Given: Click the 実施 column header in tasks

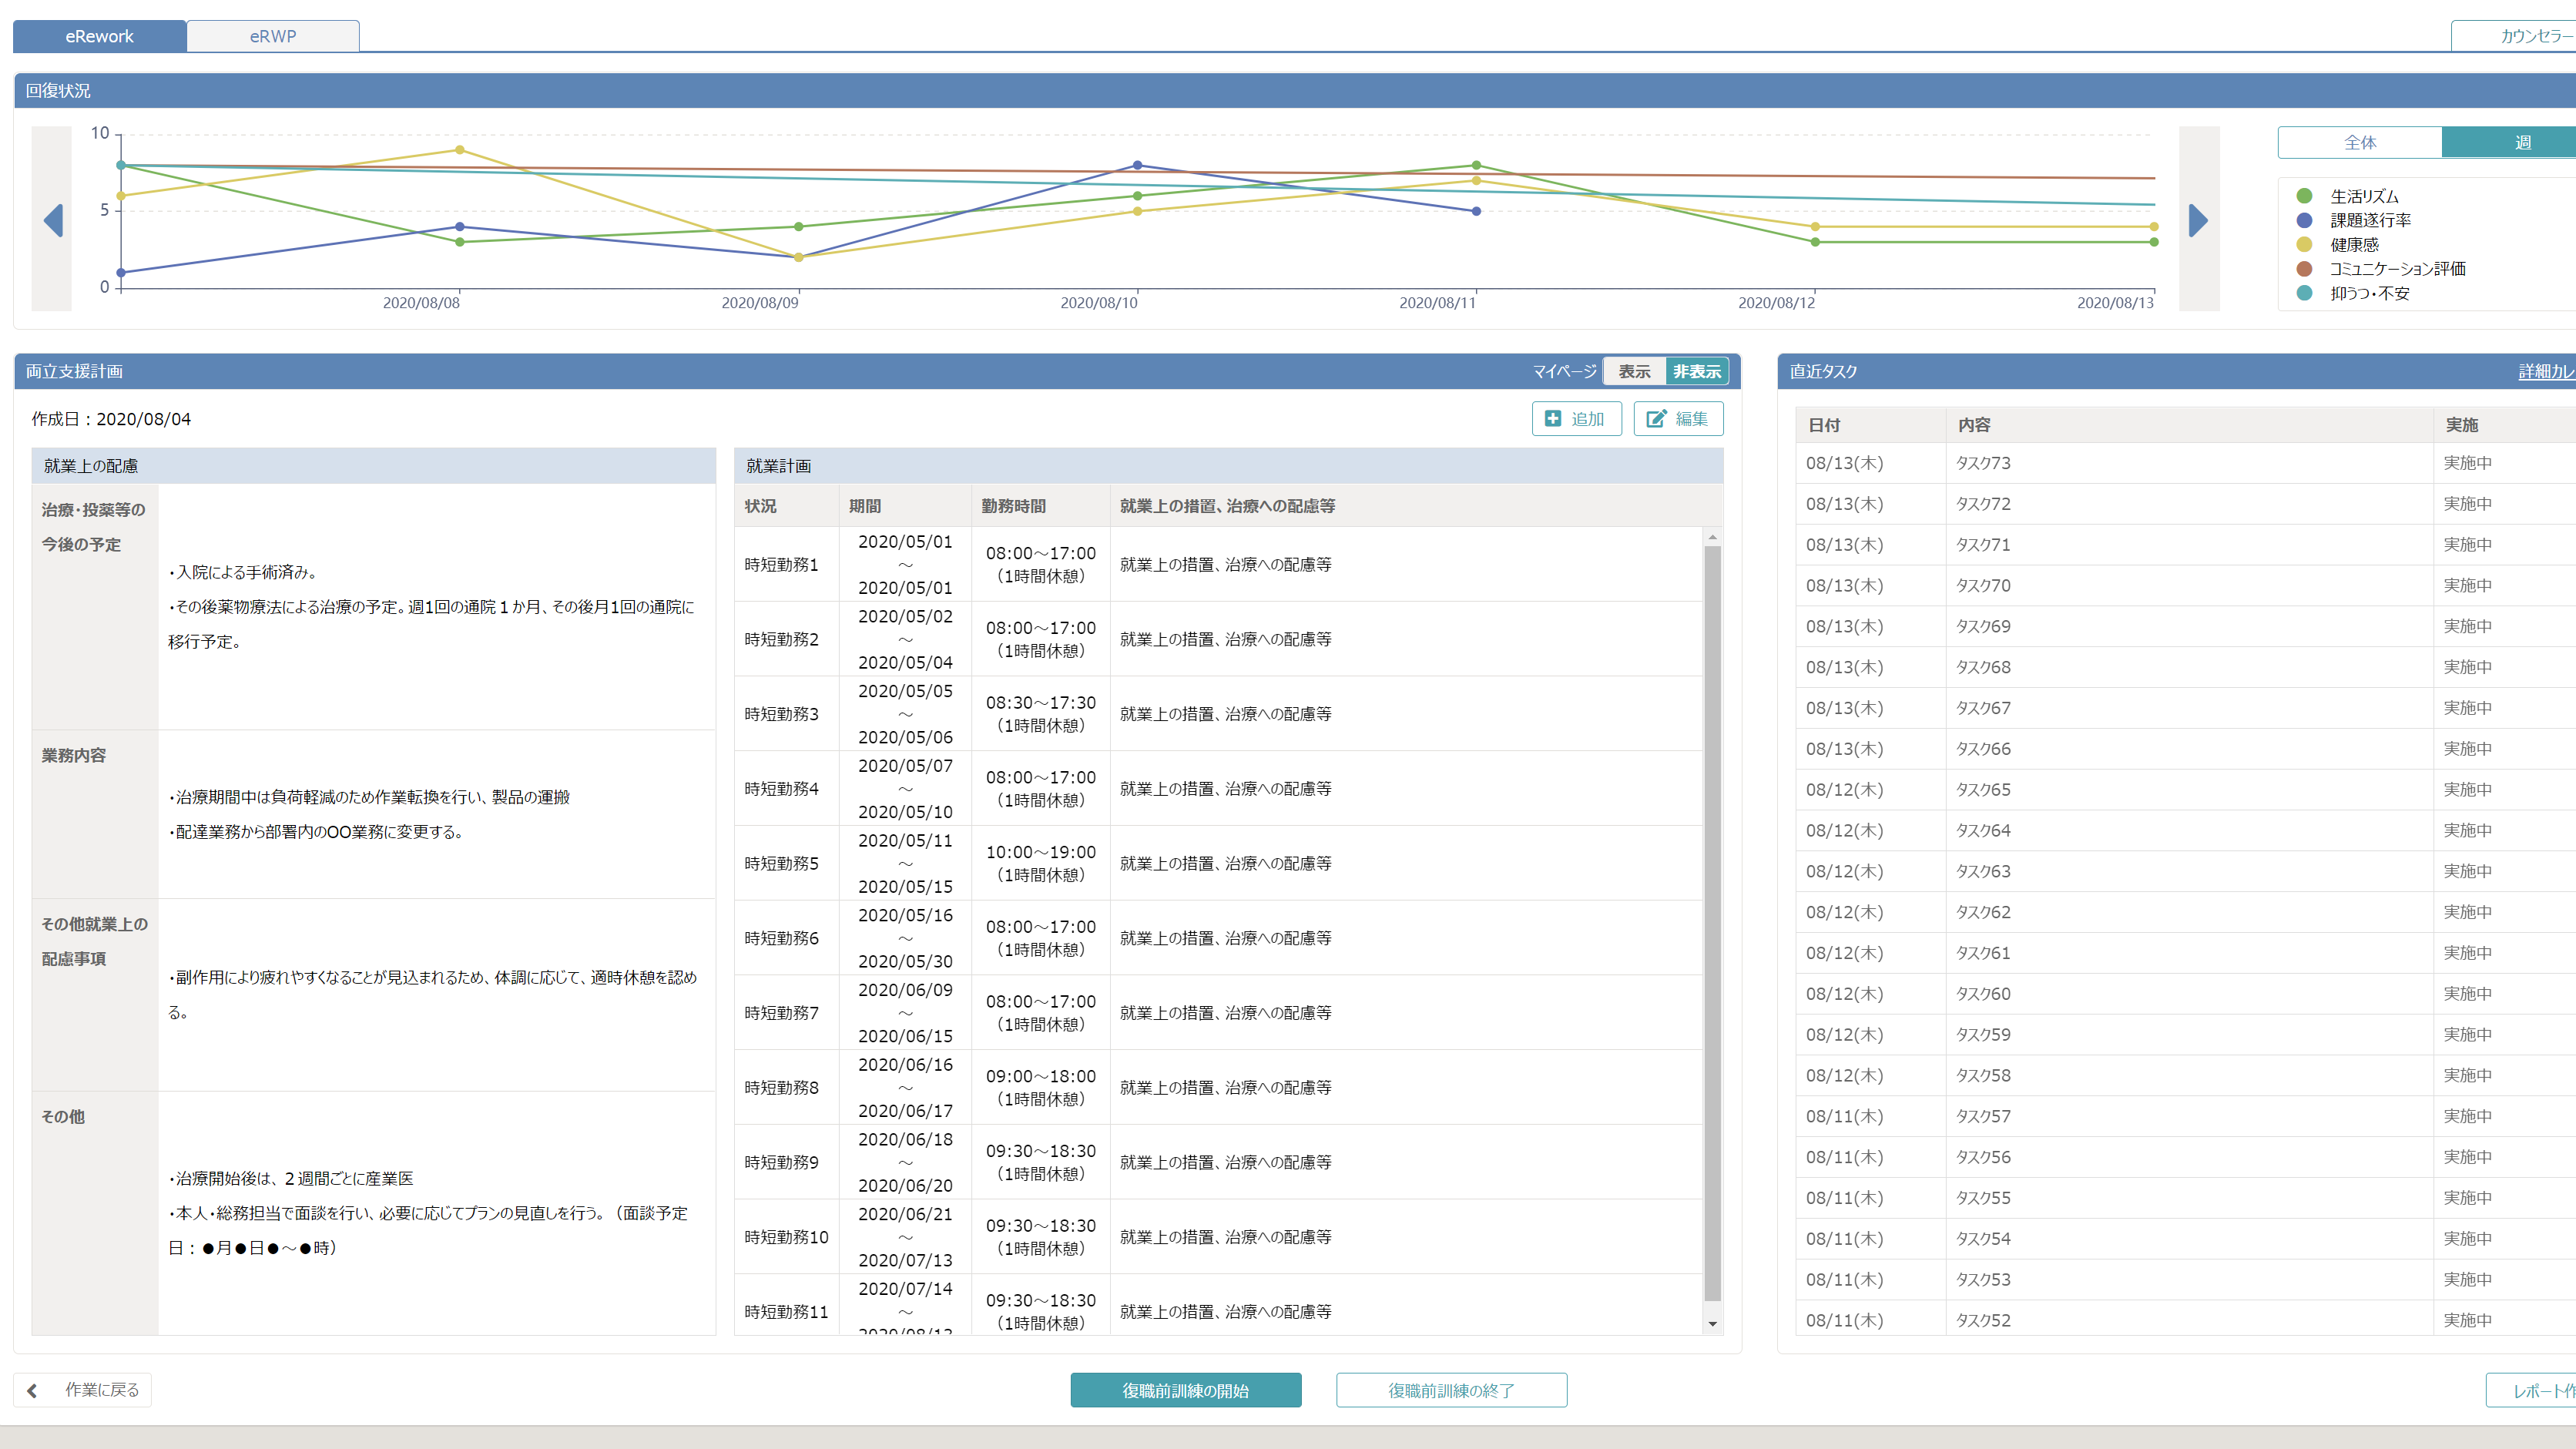Looking at the screenshot, I should click(x=2504, y=425).
